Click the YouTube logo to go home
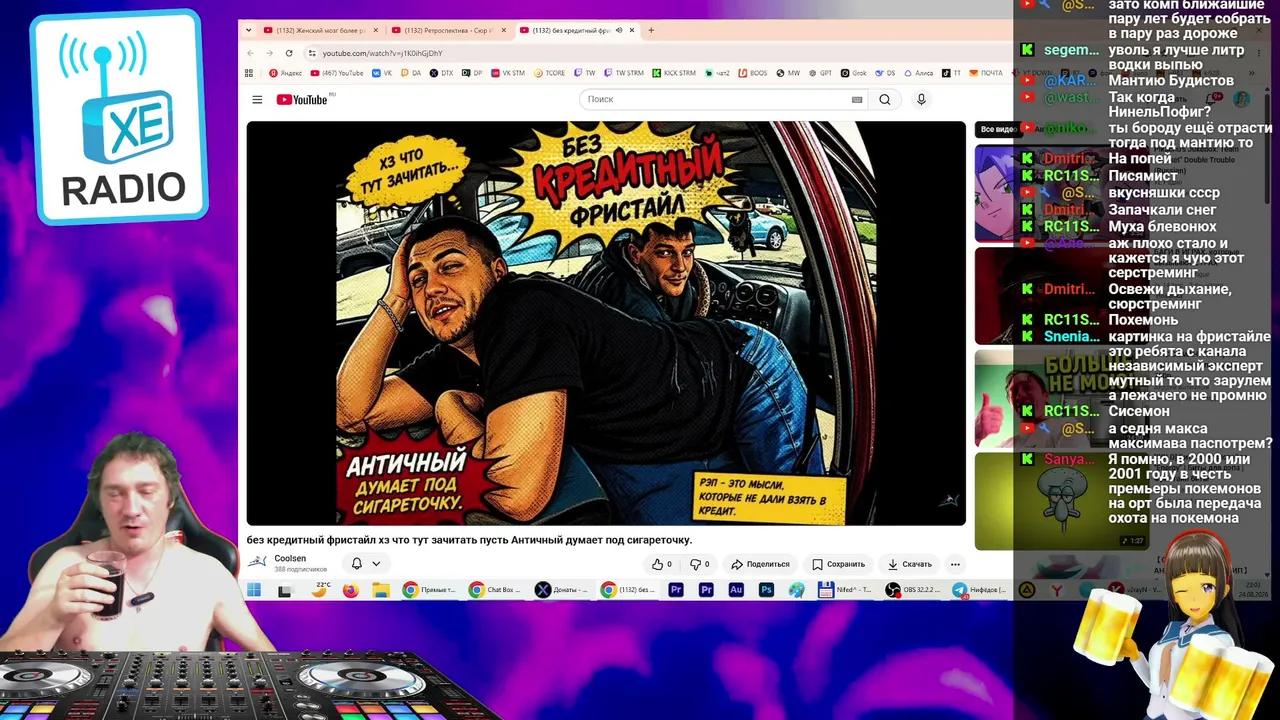Screen dimensions: 1280x720 [302, 99]
